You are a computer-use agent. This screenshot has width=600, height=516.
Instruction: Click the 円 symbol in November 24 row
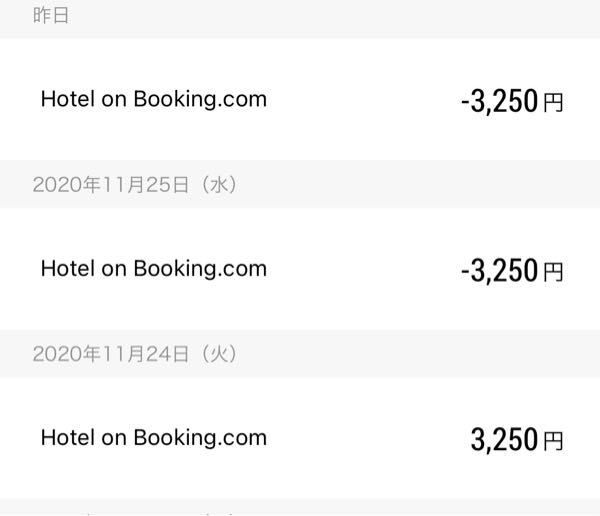click(x=553, y=441)
